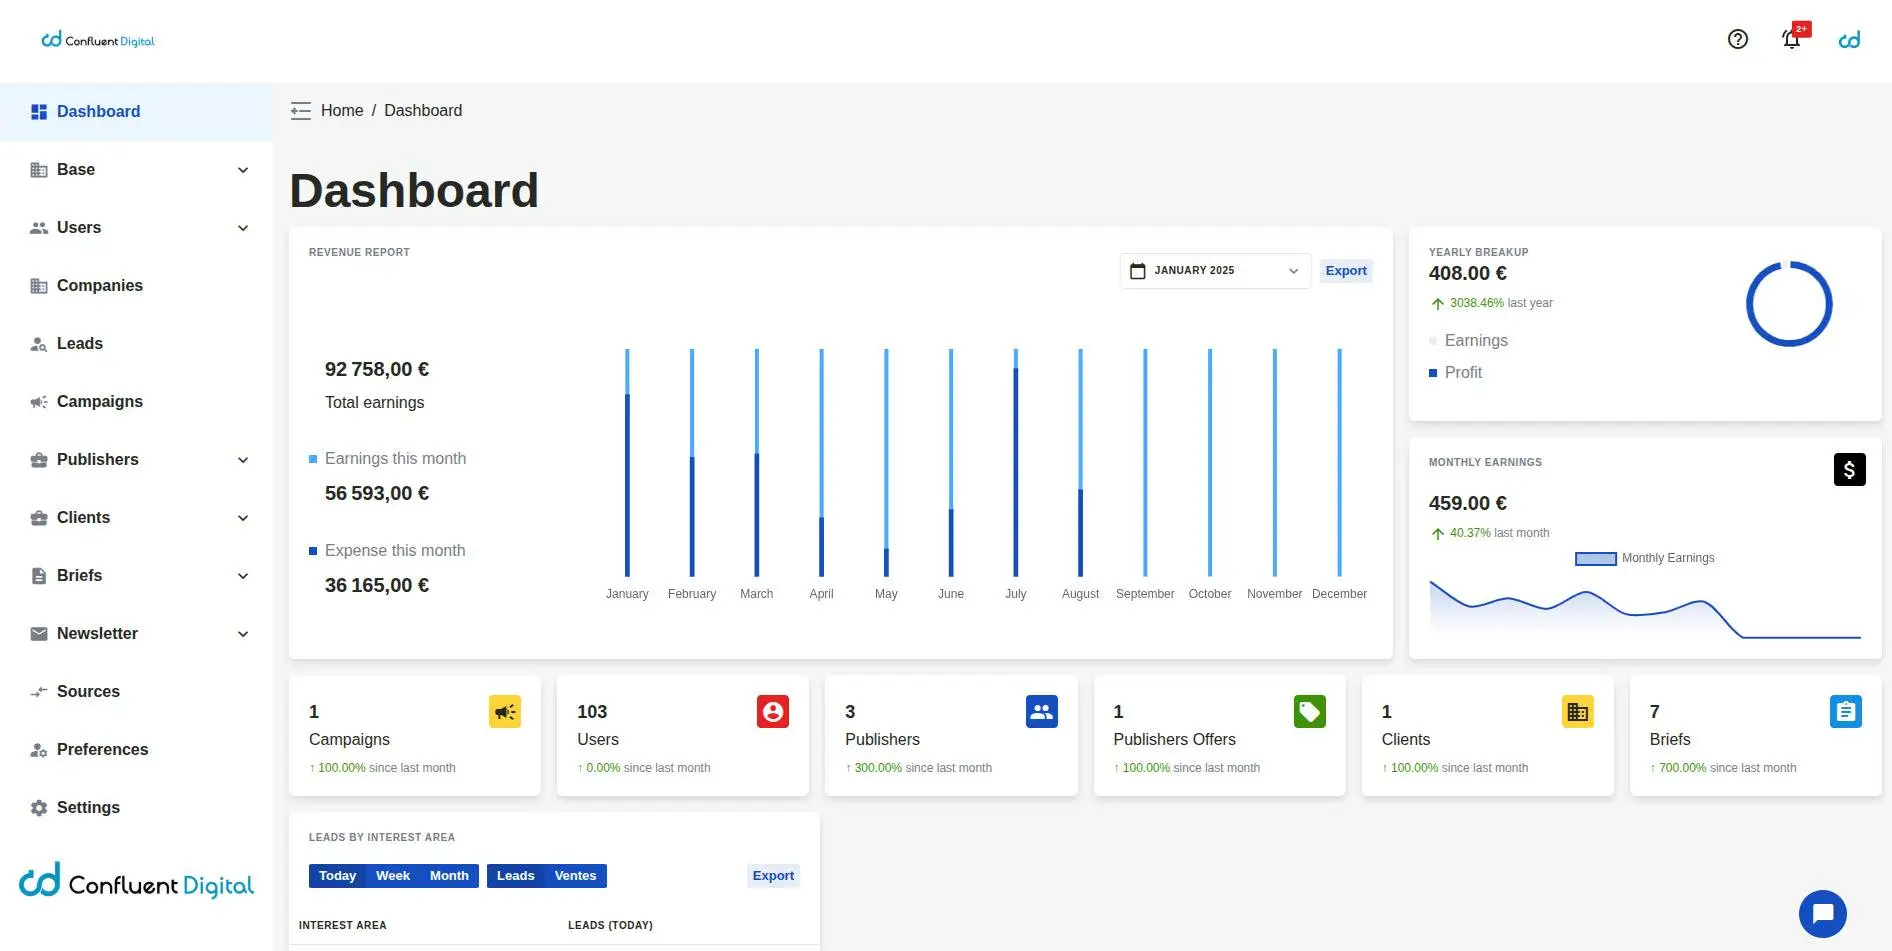Switch the leads range to Week
Screen dimensions: 1892x951
point(392,876)
